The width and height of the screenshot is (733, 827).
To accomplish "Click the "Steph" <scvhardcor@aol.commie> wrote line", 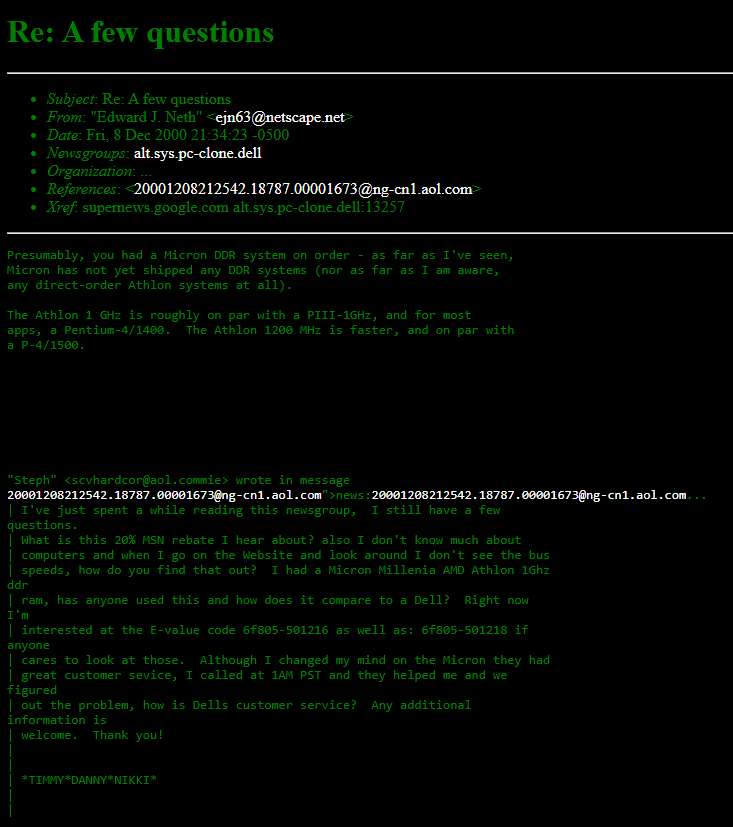I will coord(178,480).
